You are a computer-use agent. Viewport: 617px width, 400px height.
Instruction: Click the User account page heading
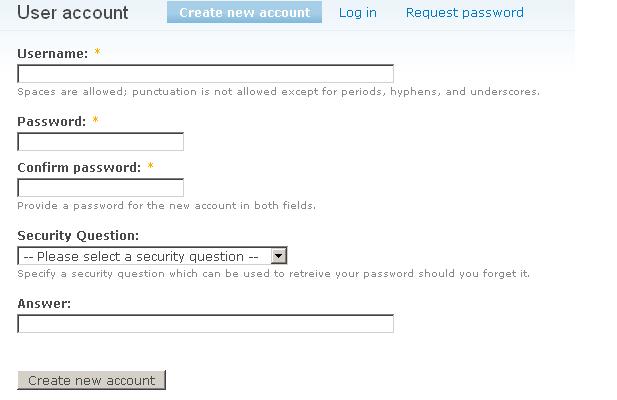point(73,13)
